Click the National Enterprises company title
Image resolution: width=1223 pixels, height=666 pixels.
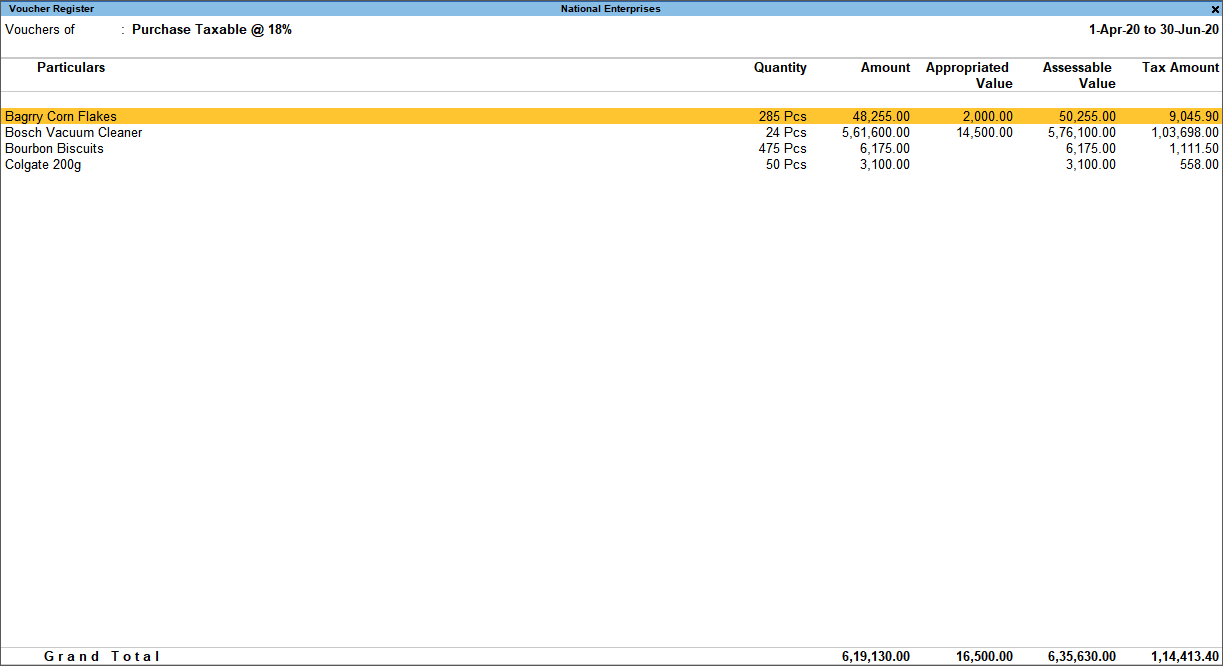pos(611,9)
